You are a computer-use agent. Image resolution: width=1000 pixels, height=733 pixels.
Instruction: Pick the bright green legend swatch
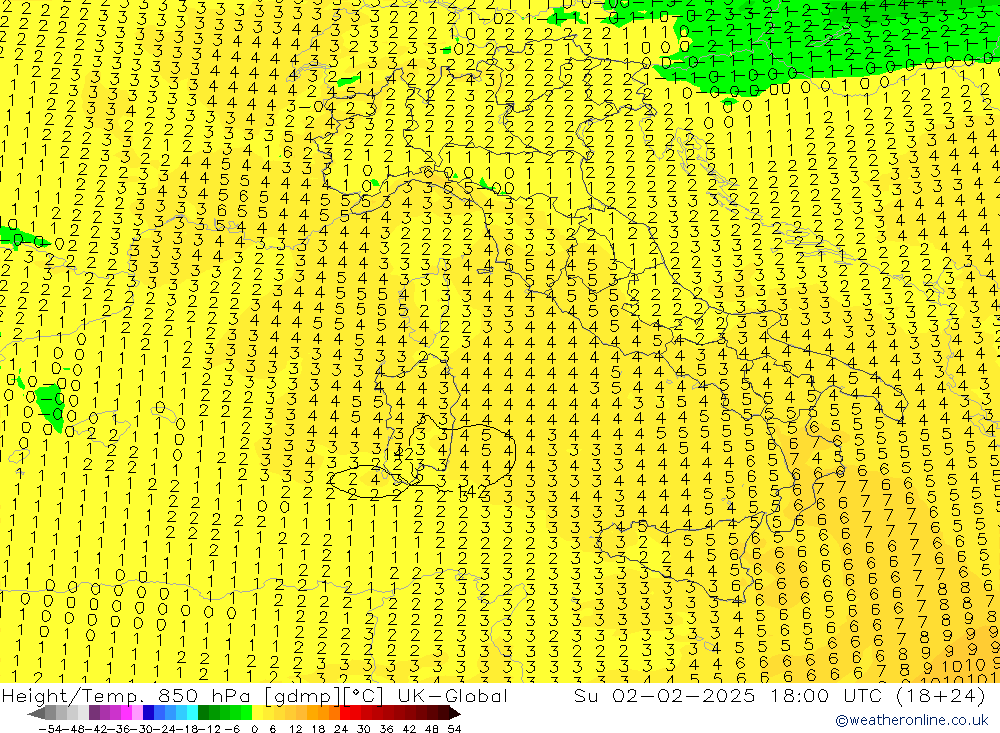(x=246, y=713)
